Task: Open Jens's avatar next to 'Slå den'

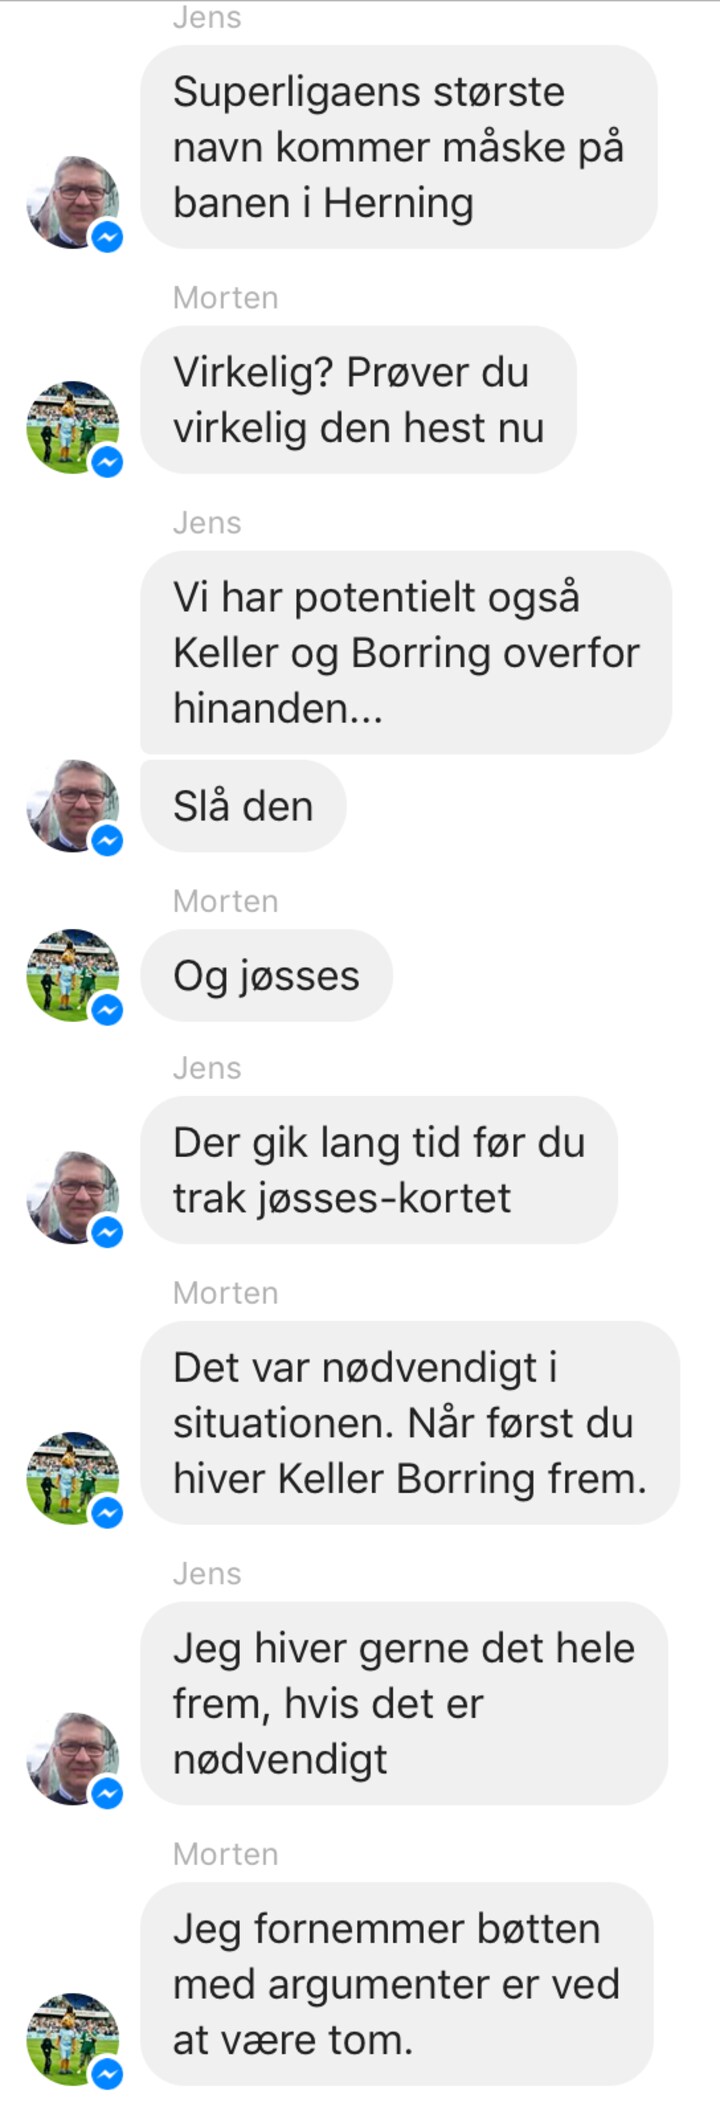Action: pos(73,806)
